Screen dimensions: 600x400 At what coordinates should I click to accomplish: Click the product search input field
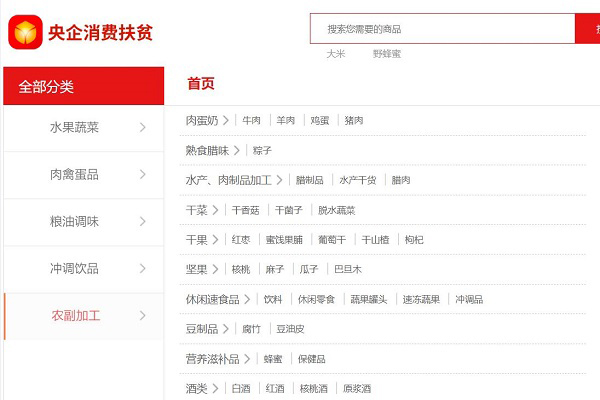click(440, 29)
